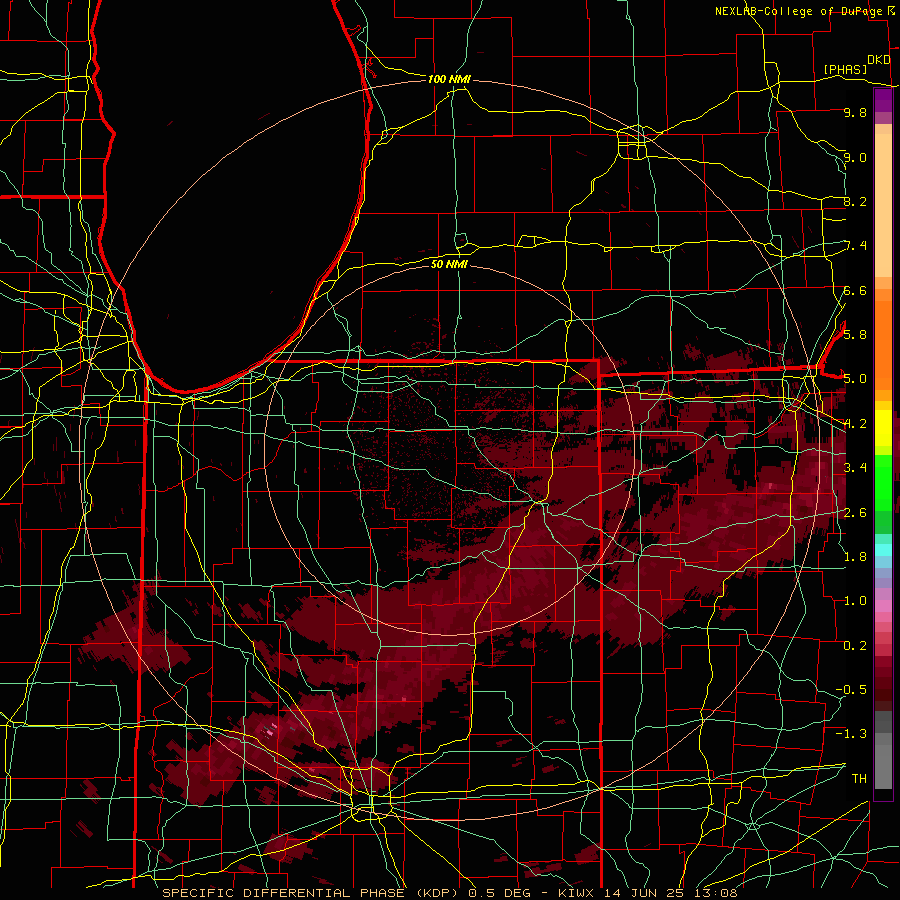The image size is (900, 900).
Task: Click the TH threshold label
Action: (x=859, y=778)
